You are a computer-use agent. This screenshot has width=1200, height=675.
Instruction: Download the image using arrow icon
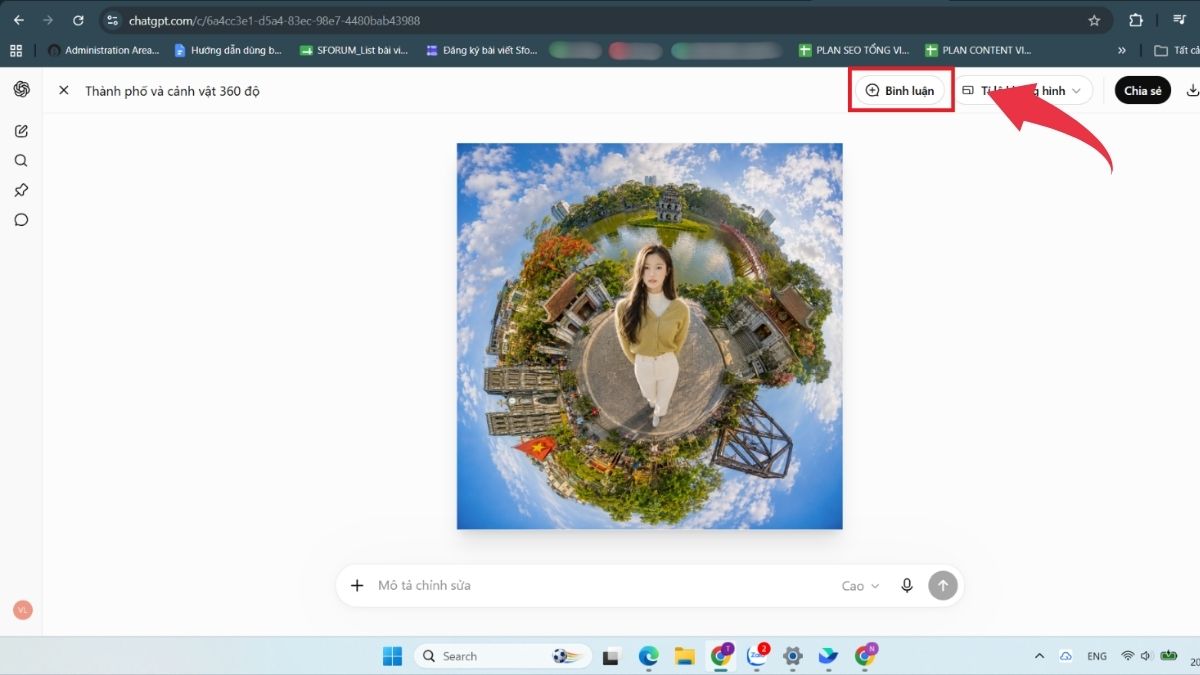coord(1192,90)
